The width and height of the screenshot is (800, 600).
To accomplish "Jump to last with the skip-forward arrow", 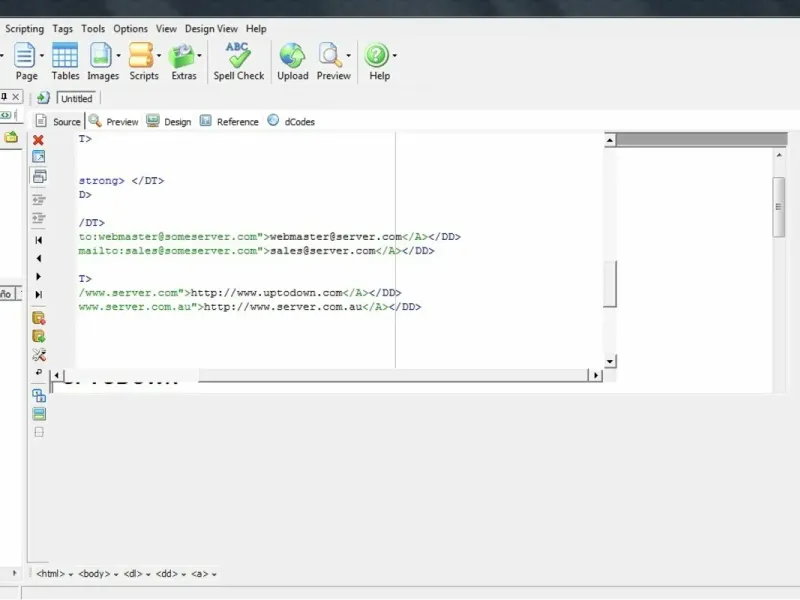I will tap(39, 294).
